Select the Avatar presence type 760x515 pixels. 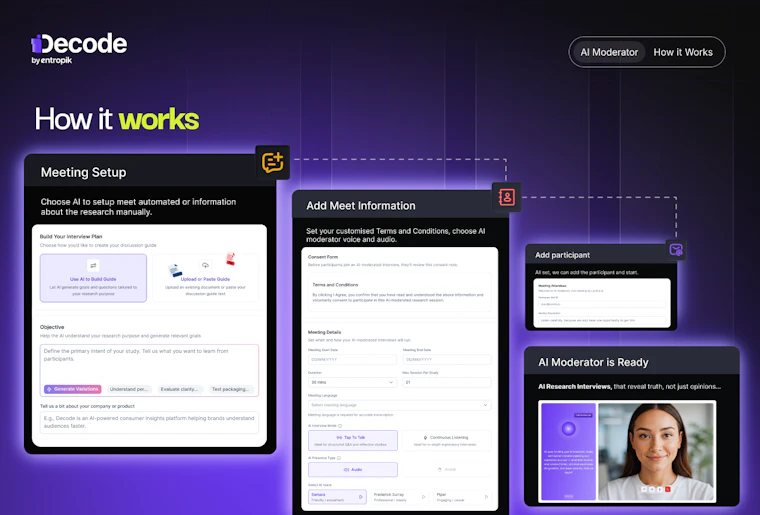coord(447,469)
